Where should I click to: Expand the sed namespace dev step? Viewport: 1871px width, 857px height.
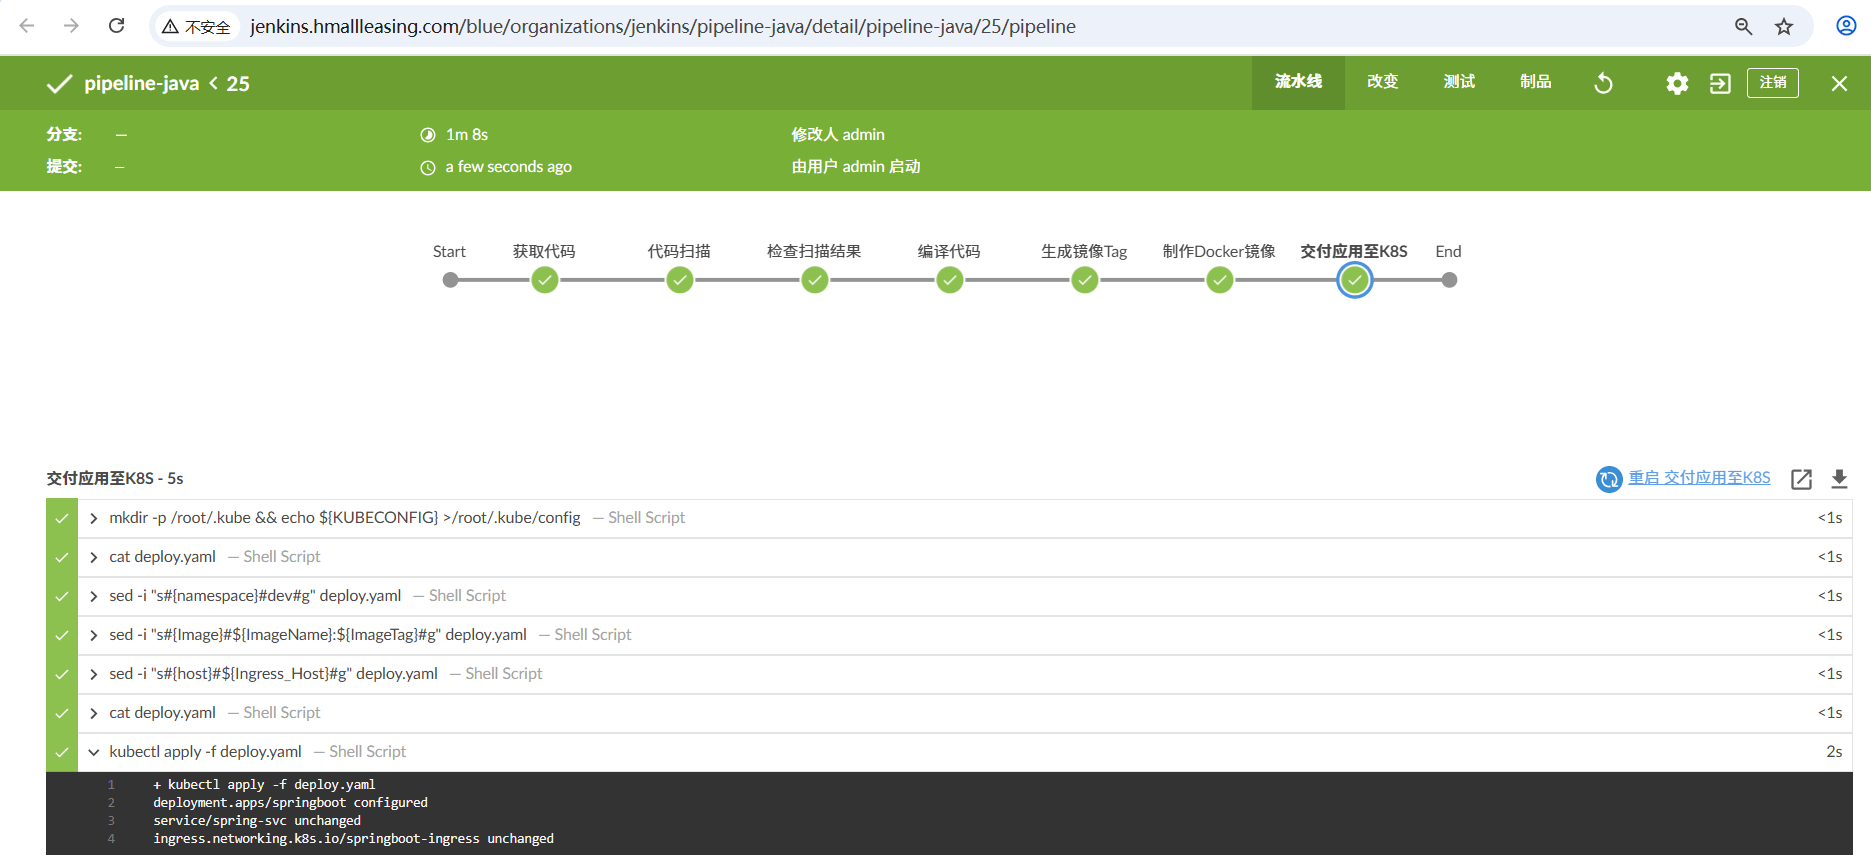tap(94, 596)
